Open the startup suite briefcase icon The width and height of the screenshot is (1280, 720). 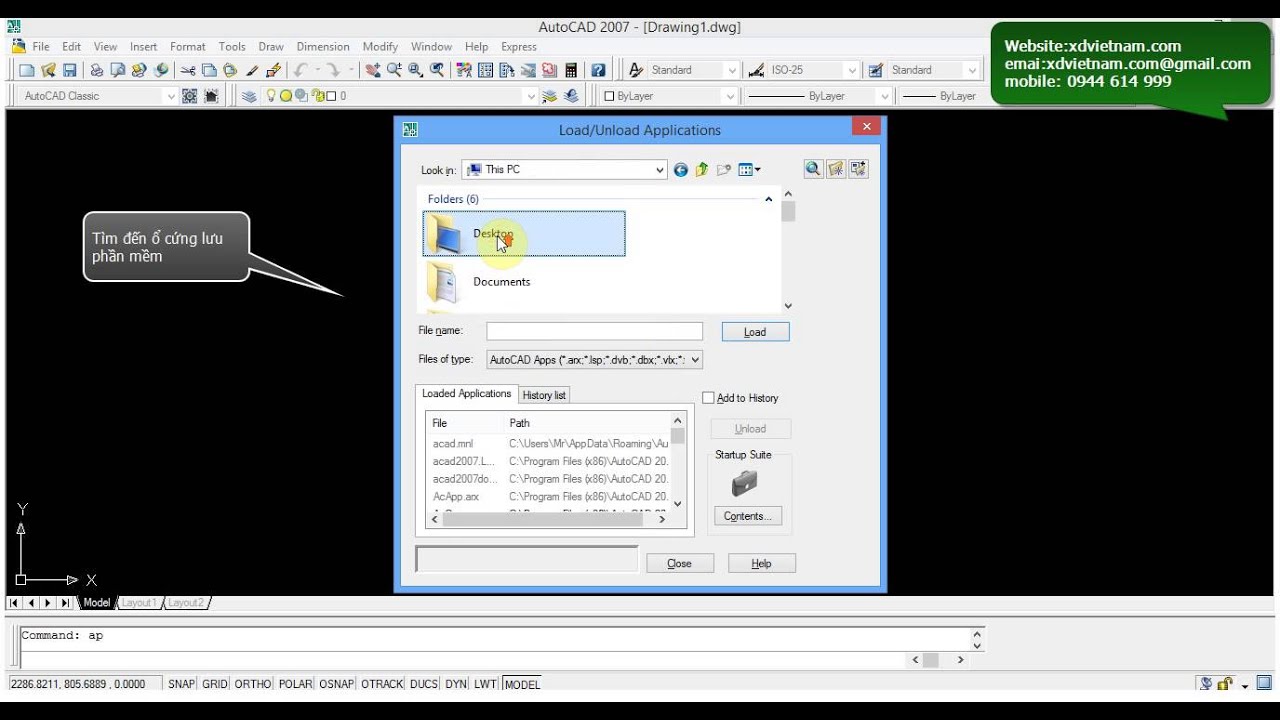pyautogui.click(x=745, y=484)
